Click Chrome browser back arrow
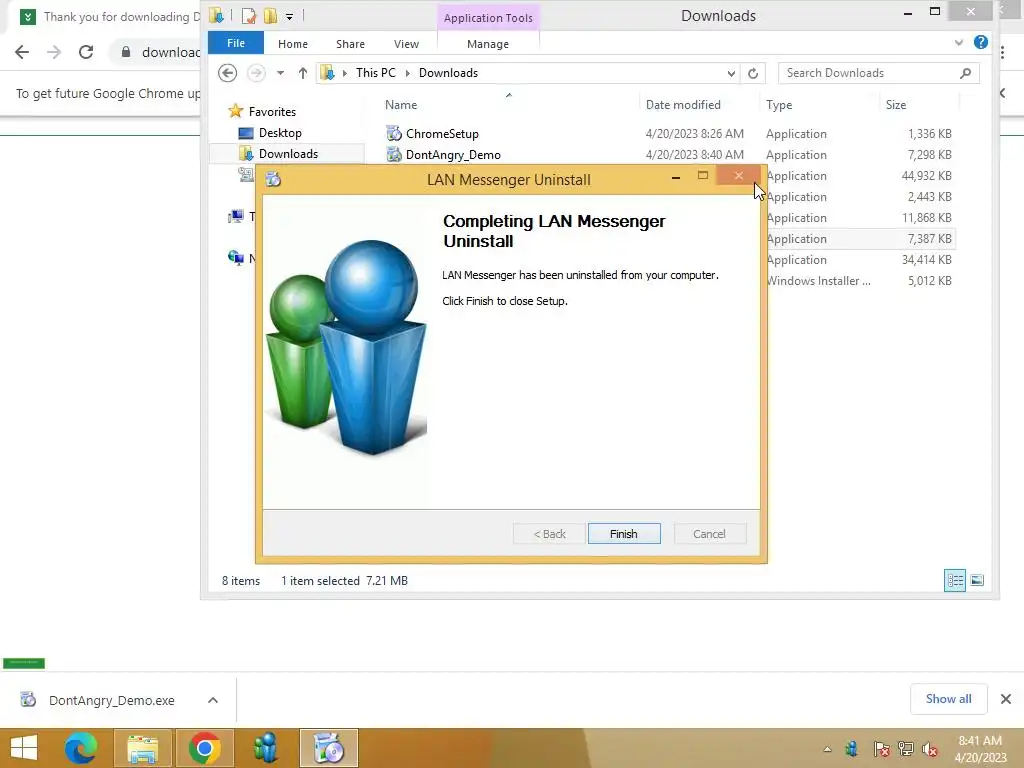The height and width of the screenshot is (768, 1024). [x=22, y=52]
